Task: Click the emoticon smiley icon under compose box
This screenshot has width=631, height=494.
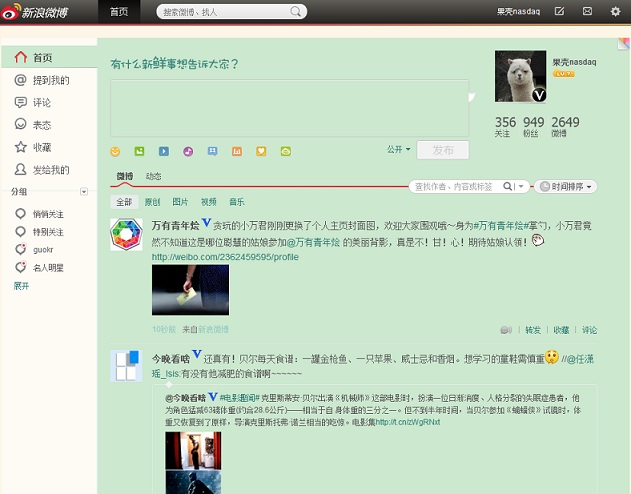Action: click(115, 151)
